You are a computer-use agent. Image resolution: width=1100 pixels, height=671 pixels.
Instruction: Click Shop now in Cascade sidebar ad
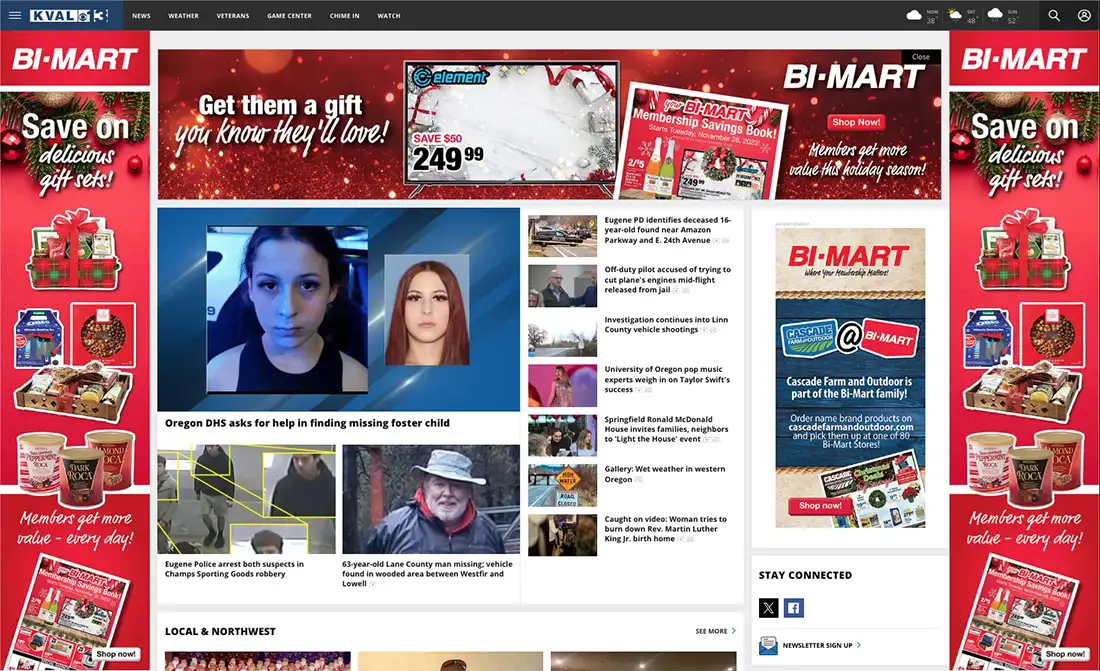tap(820, 505)
